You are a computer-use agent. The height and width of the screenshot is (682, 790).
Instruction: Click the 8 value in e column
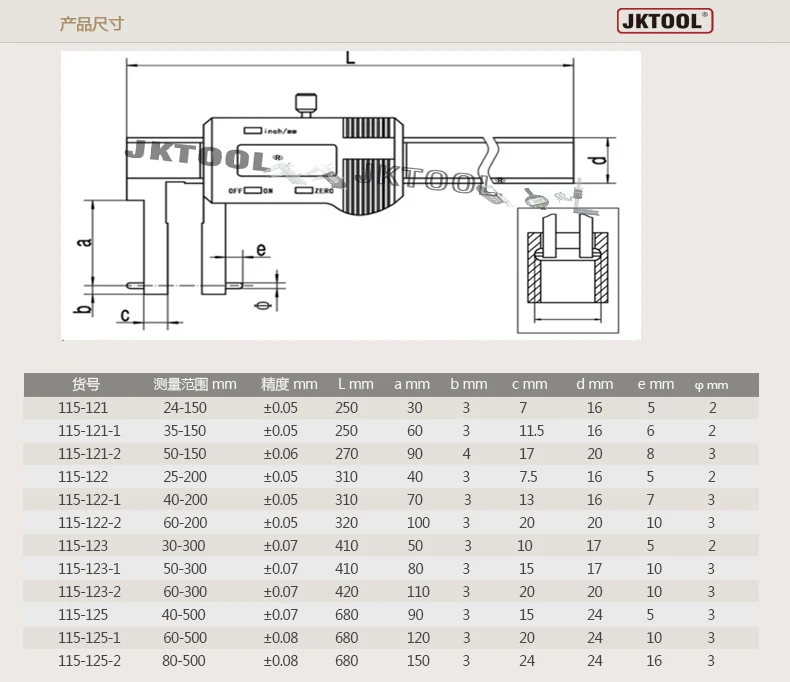650,454
